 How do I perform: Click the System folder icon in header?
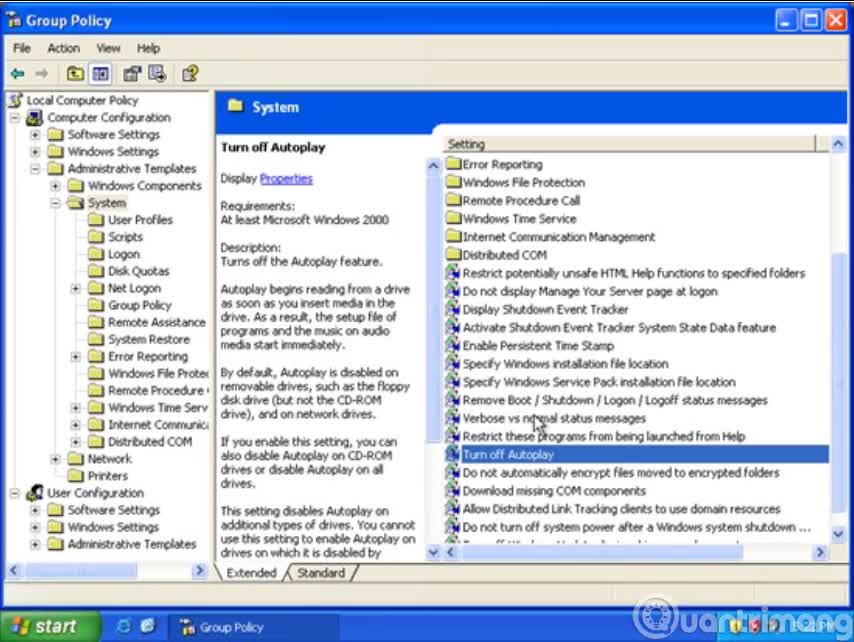coord(235,106)
